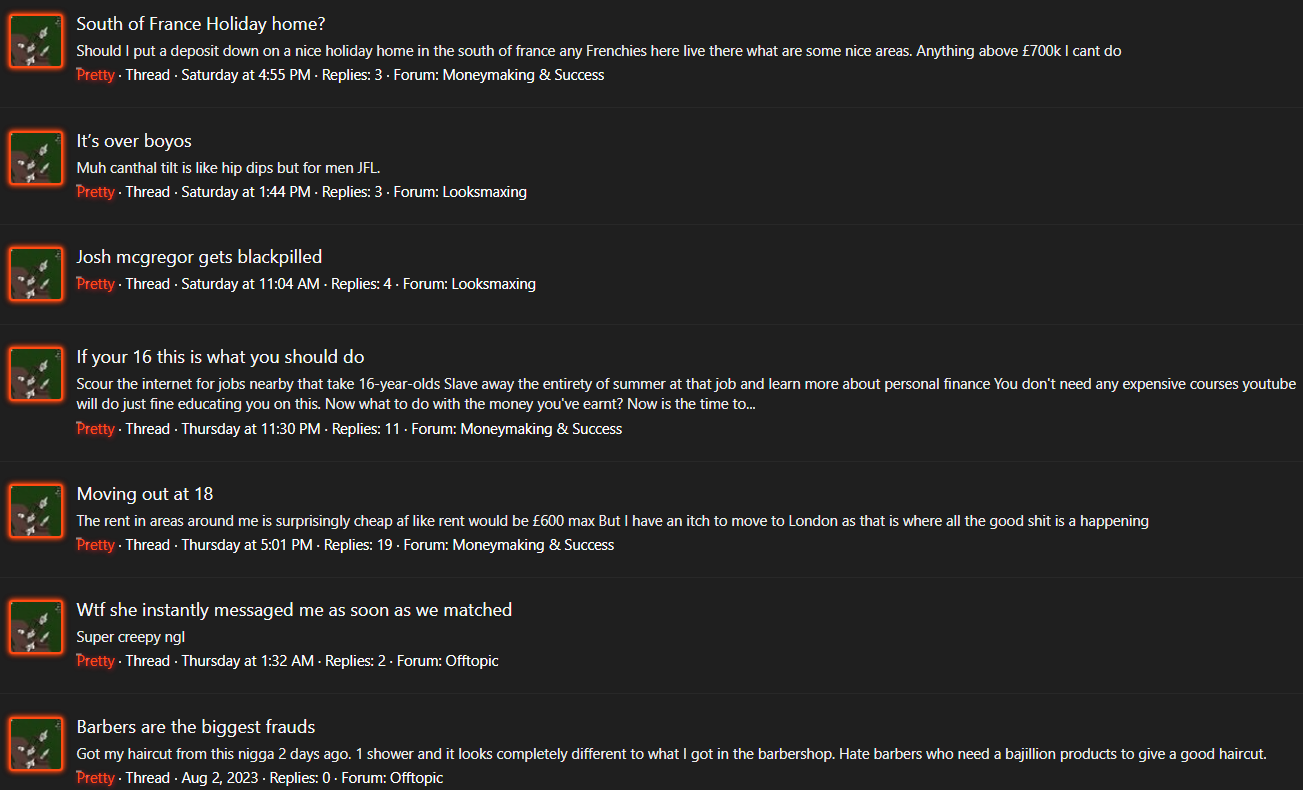Click "Thursday at 5:01 PM" timestamp

click(x=247, y=545)
